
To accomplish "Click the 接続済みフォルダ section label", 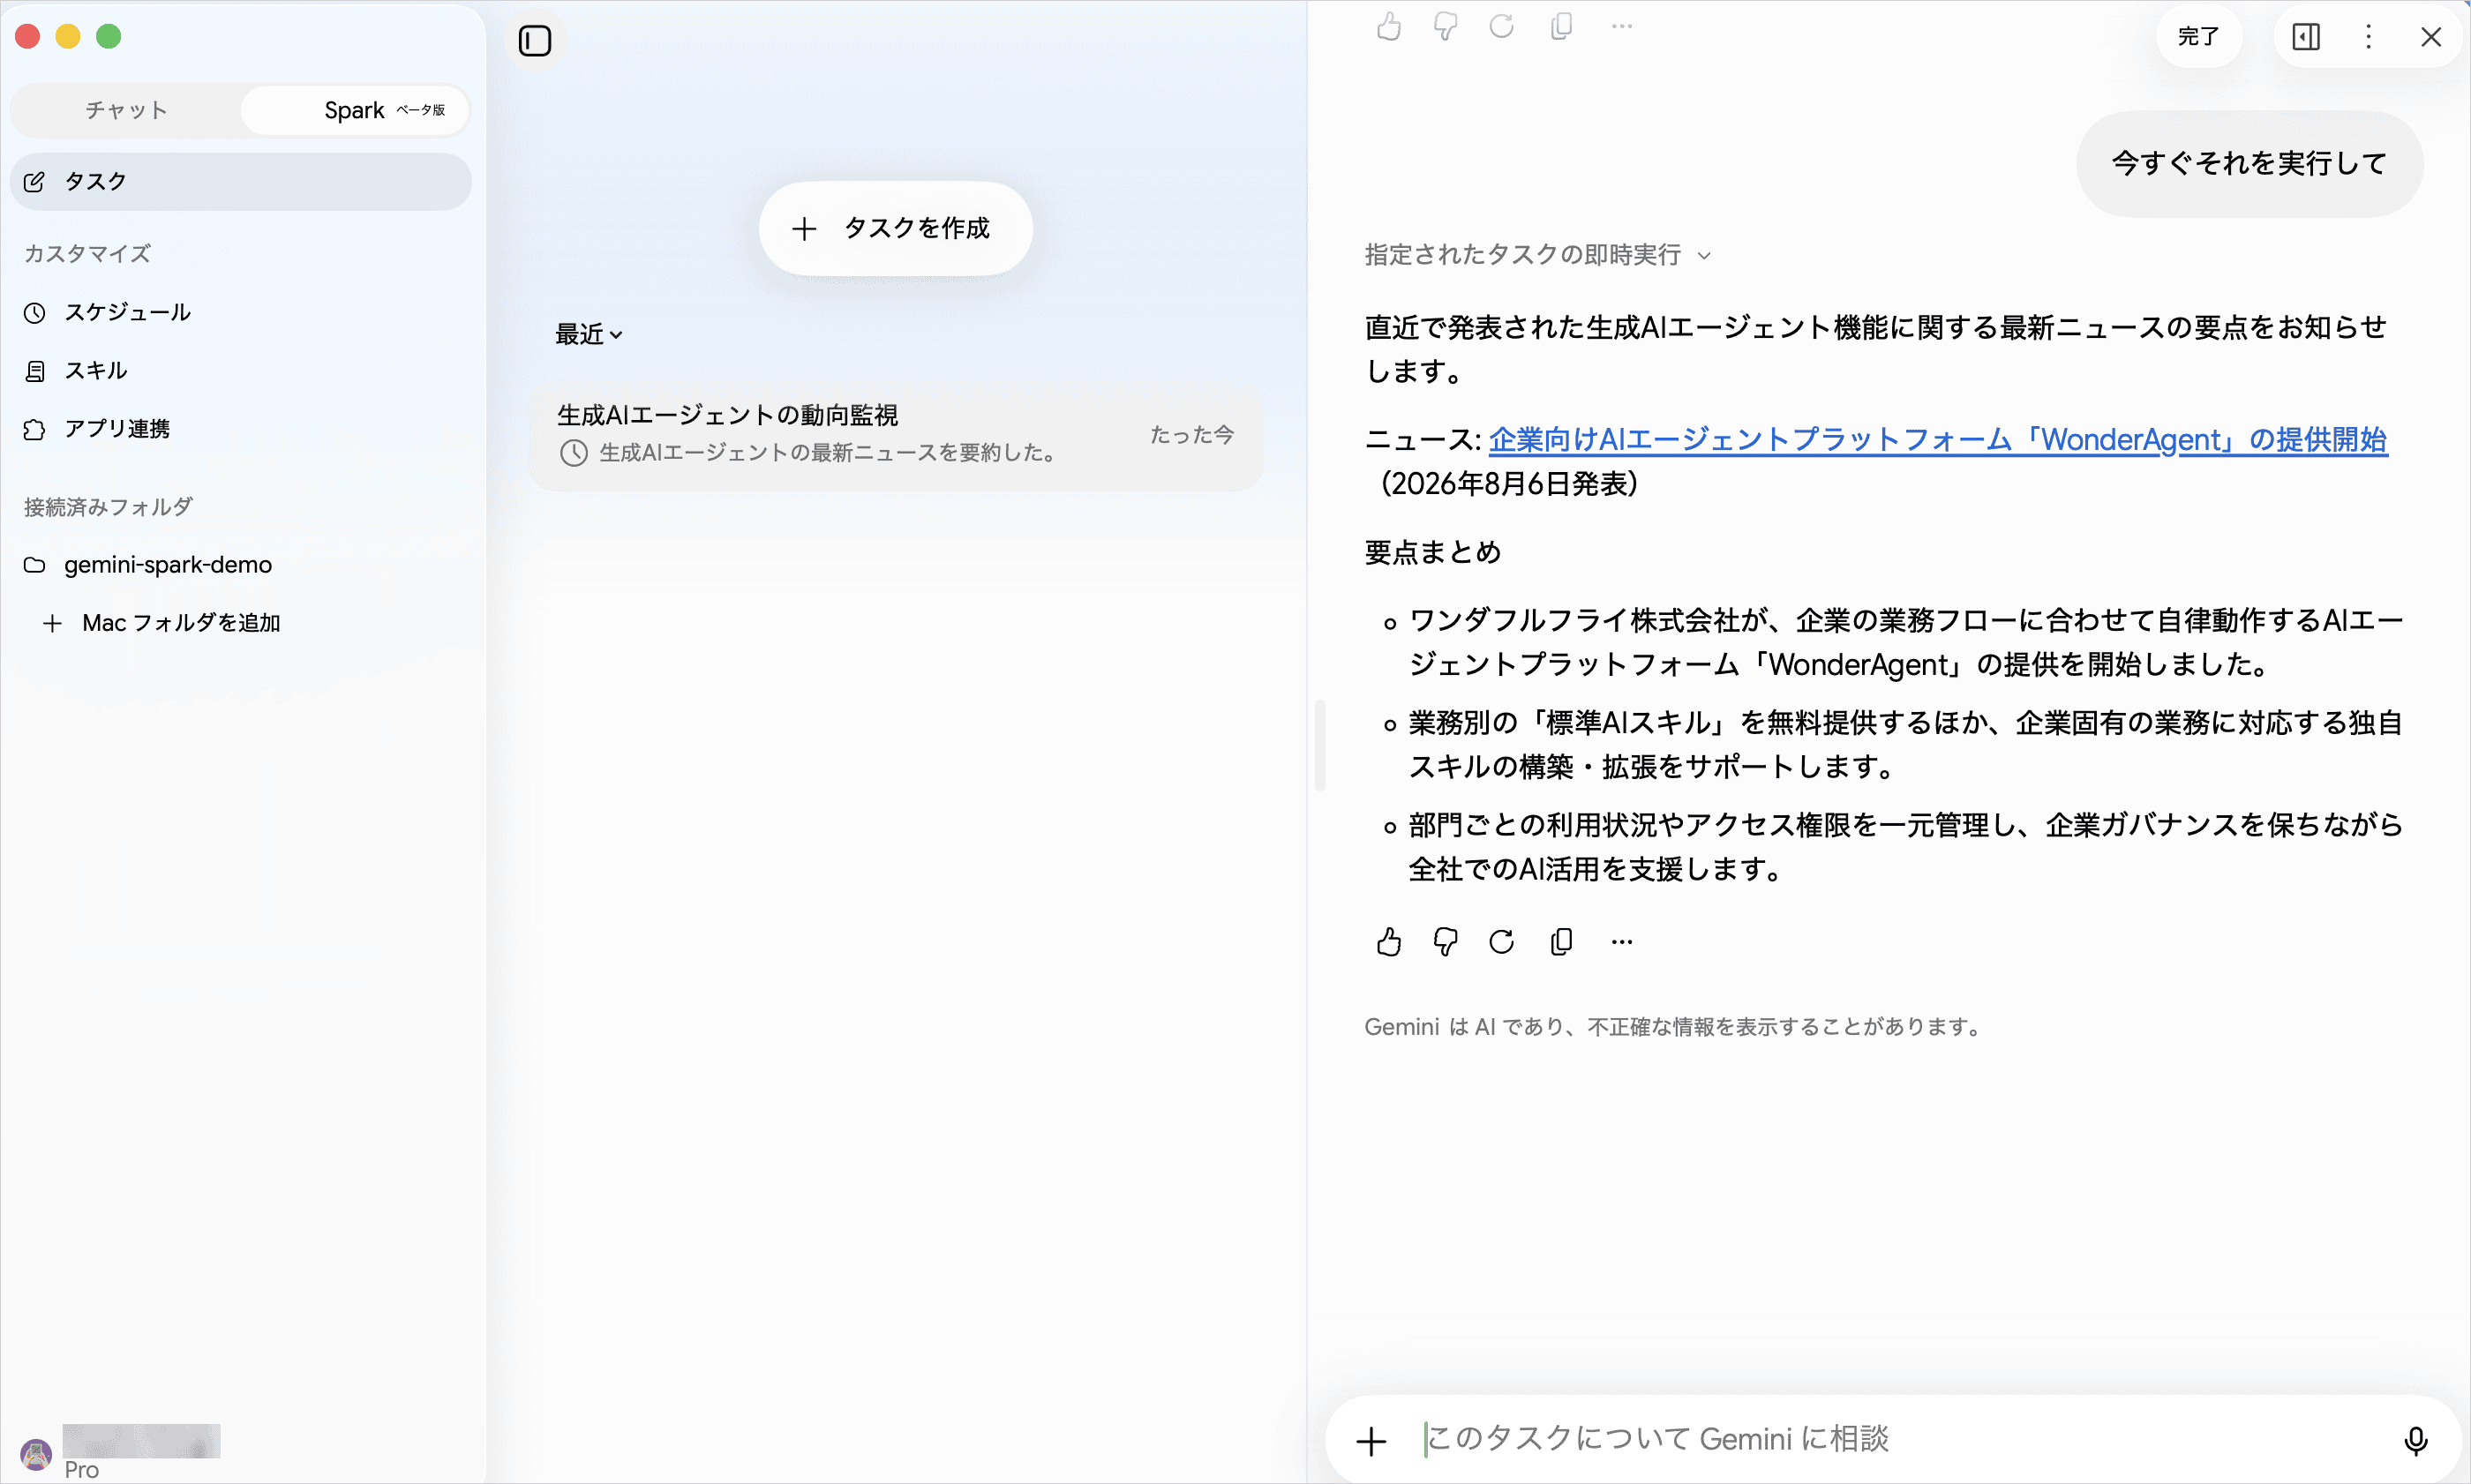I will pos(108,507).
